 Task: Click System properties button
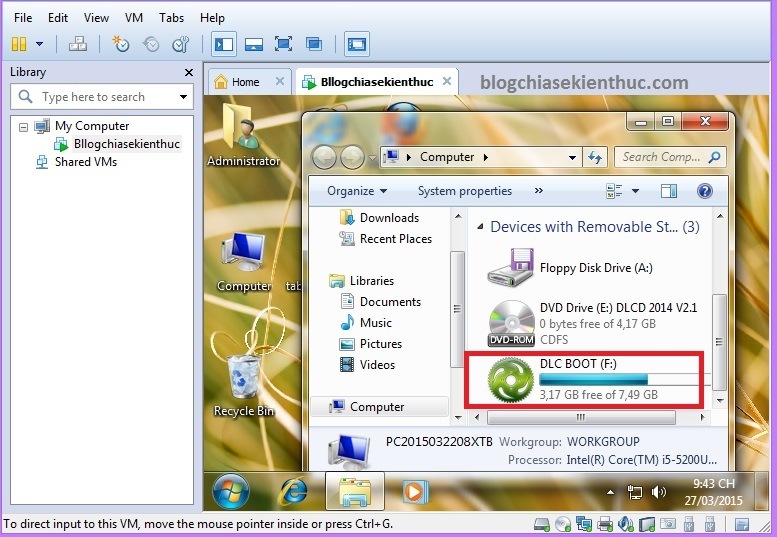click(x=465, y=191)
